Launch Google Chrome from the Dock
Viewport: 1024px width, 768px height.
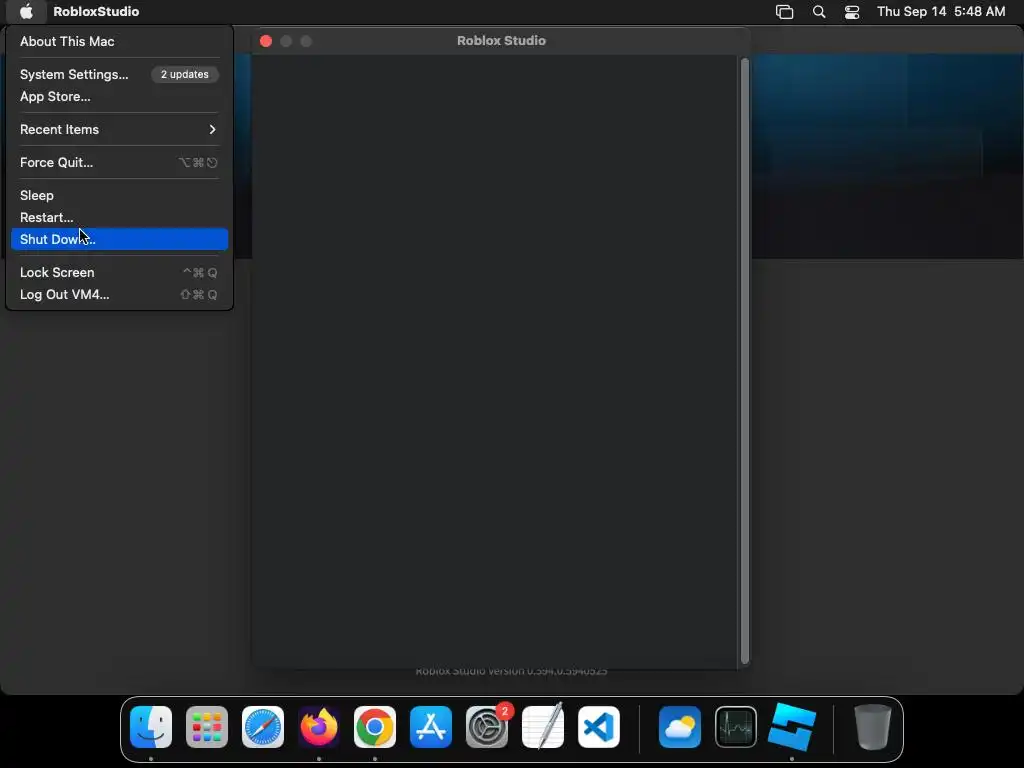click(375, 727)
